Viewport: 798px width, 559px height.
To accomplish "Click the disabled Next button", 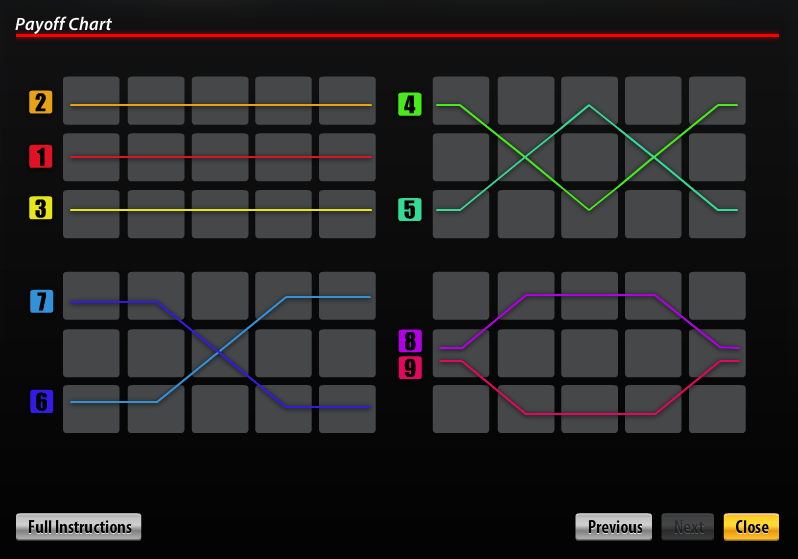I will pos(689,527).
